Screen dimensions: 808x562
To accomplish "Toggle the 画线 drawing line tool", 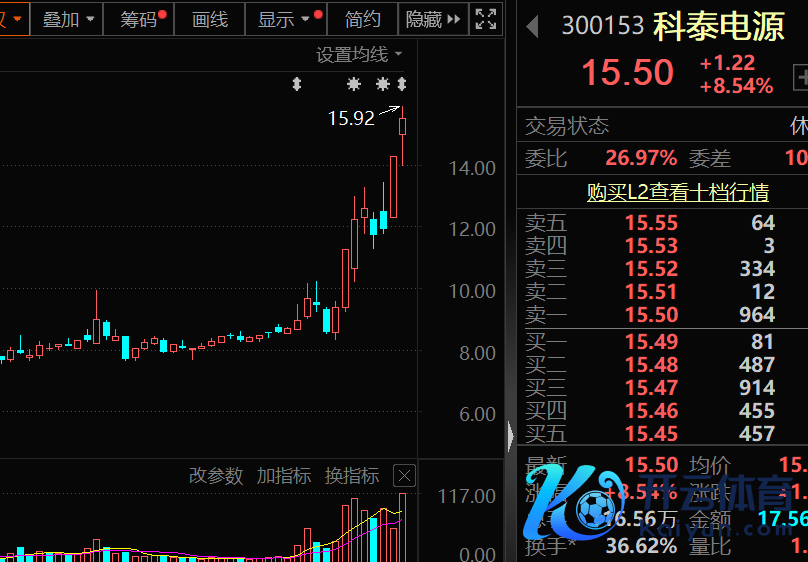I will 210,19.
